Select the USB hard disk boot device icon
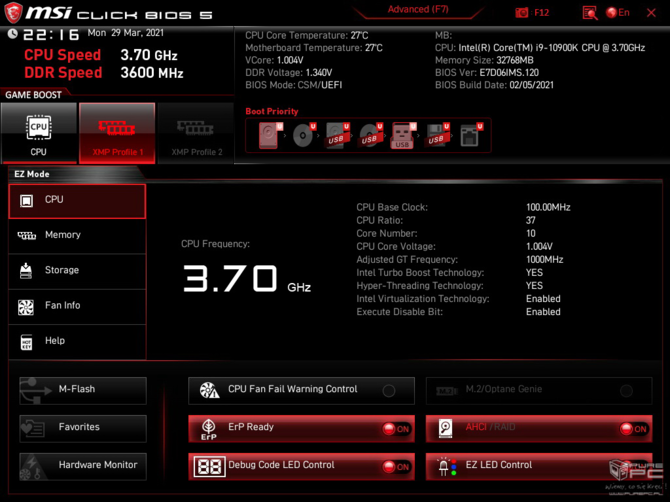Viewport: 670px width, 502px height. click(x=337, y=135)
